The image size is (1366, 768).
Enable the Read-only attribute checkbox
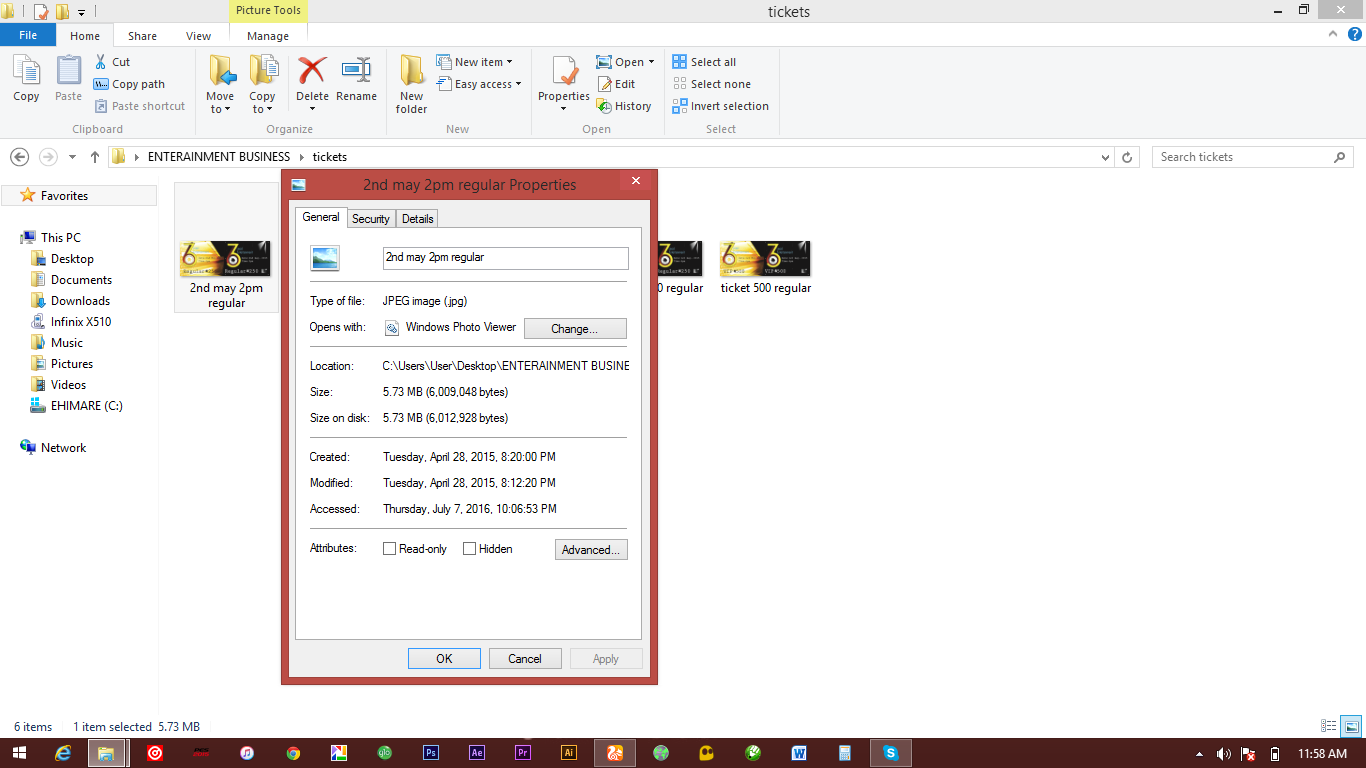pyautogui.click(x=390, y=549)
